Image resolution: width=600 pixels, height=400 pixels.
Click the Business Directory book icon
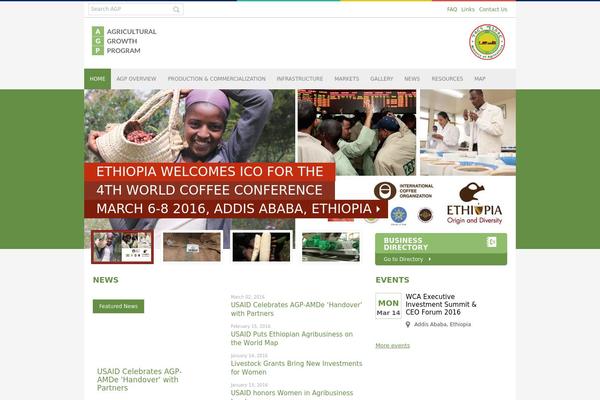[491, 242]
